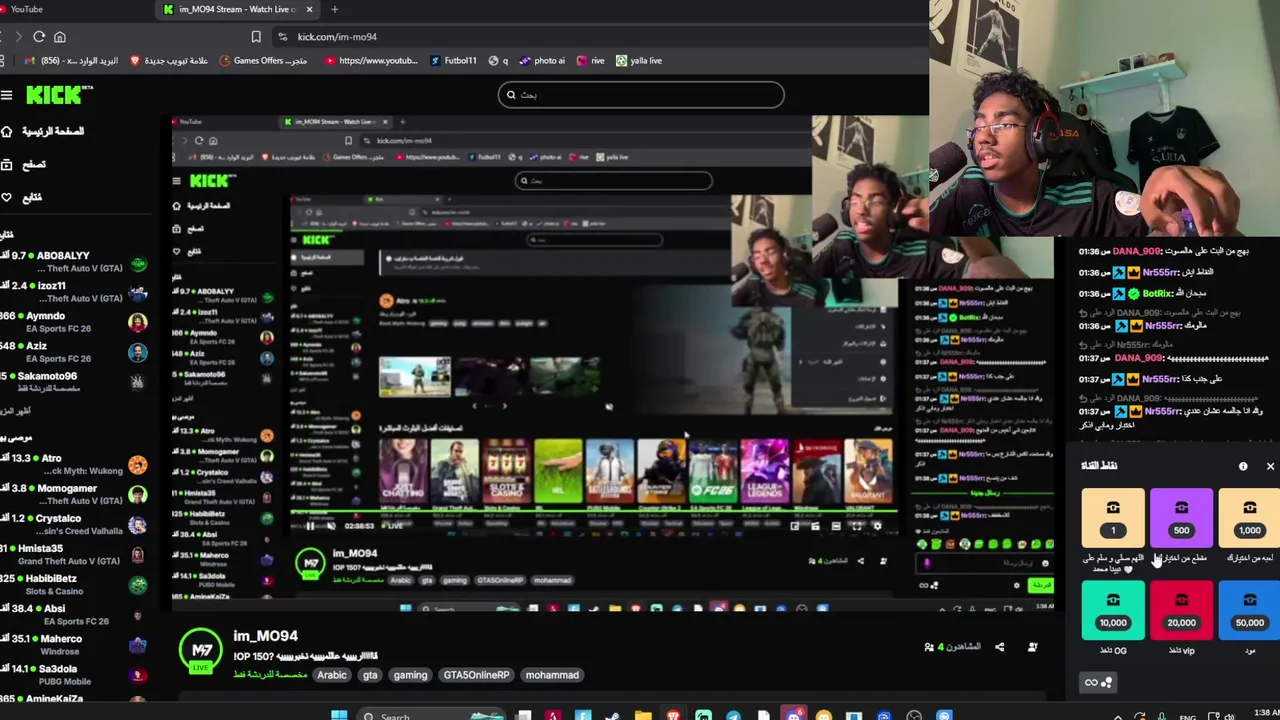Screen dimensions: 1280x720
Task: Open the Following heart sidebar item
Action: (x=23, y=198)
